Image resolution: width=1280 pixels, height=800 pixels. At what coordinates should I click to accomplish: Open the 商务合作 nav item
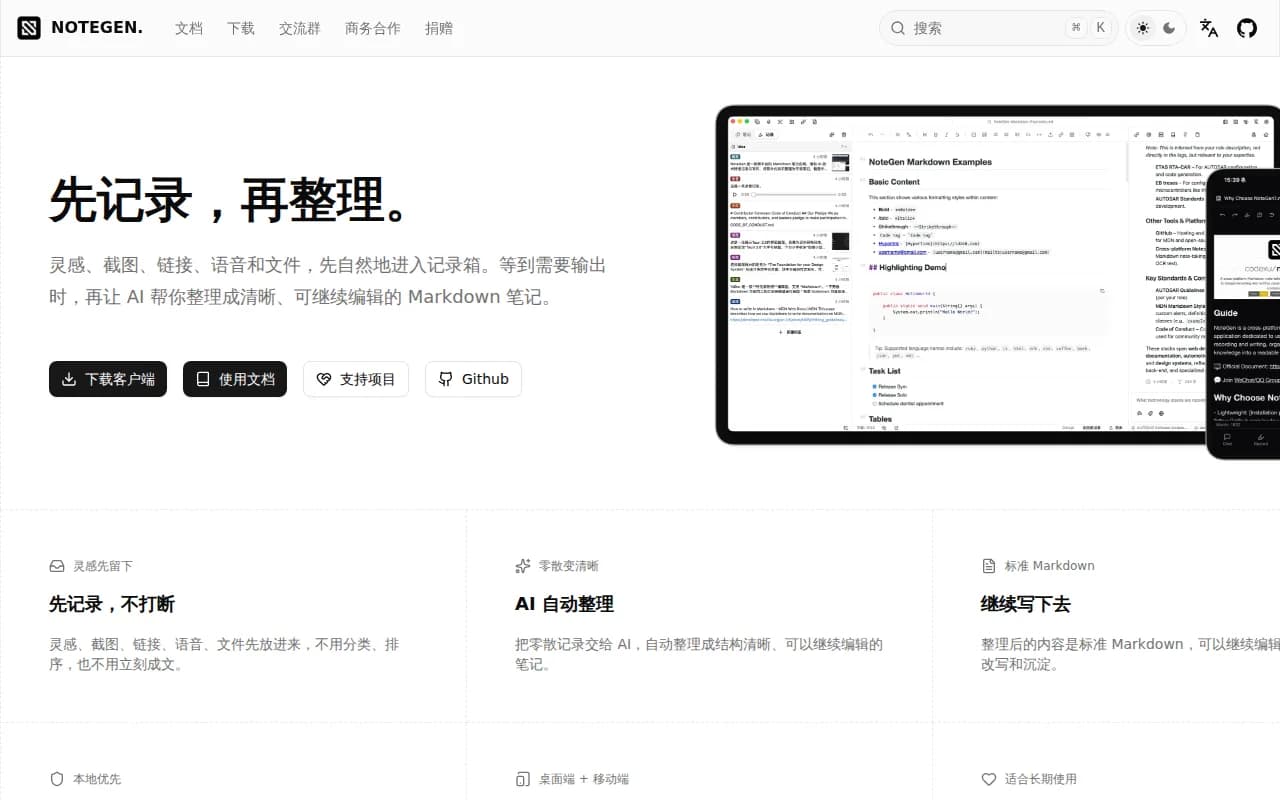point(373,28)
